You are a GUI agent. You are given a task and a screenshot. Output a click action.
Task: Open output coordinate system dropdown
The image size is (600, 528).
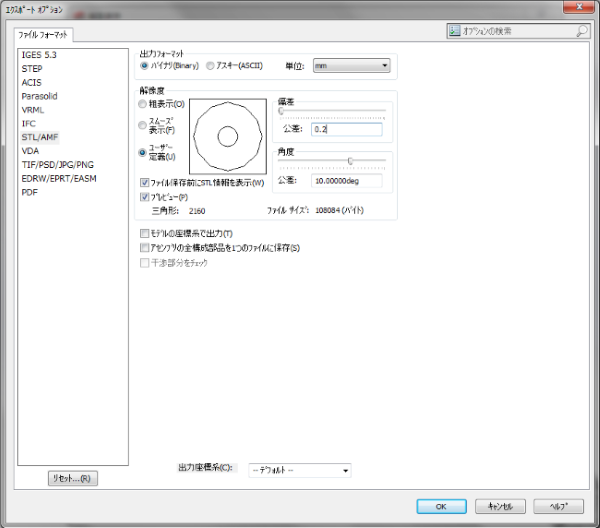[x=300, y=470]
